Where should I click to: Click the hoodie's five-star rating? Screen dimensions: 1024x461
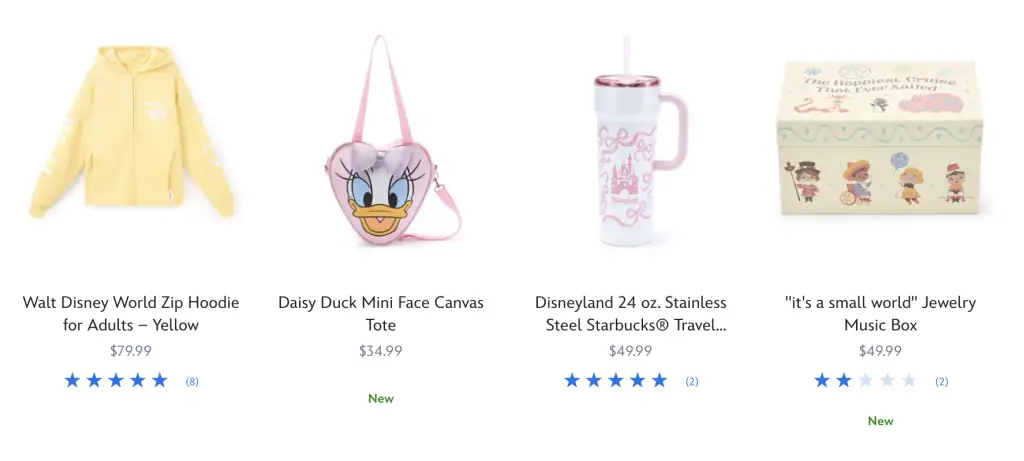click(116, 380)
